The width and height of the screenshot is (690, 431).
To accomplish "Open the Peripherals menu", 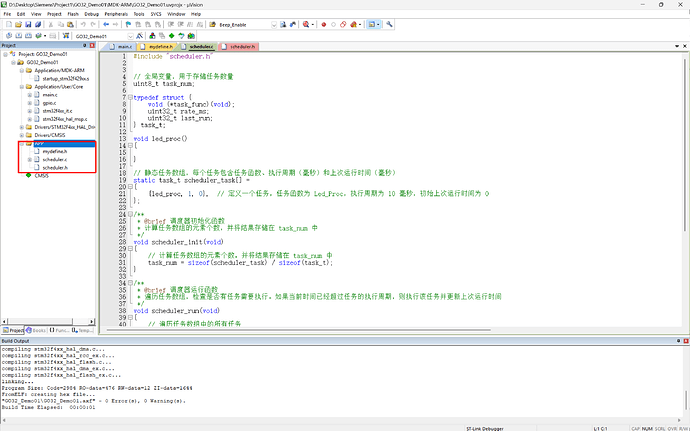I will point(116,14).
